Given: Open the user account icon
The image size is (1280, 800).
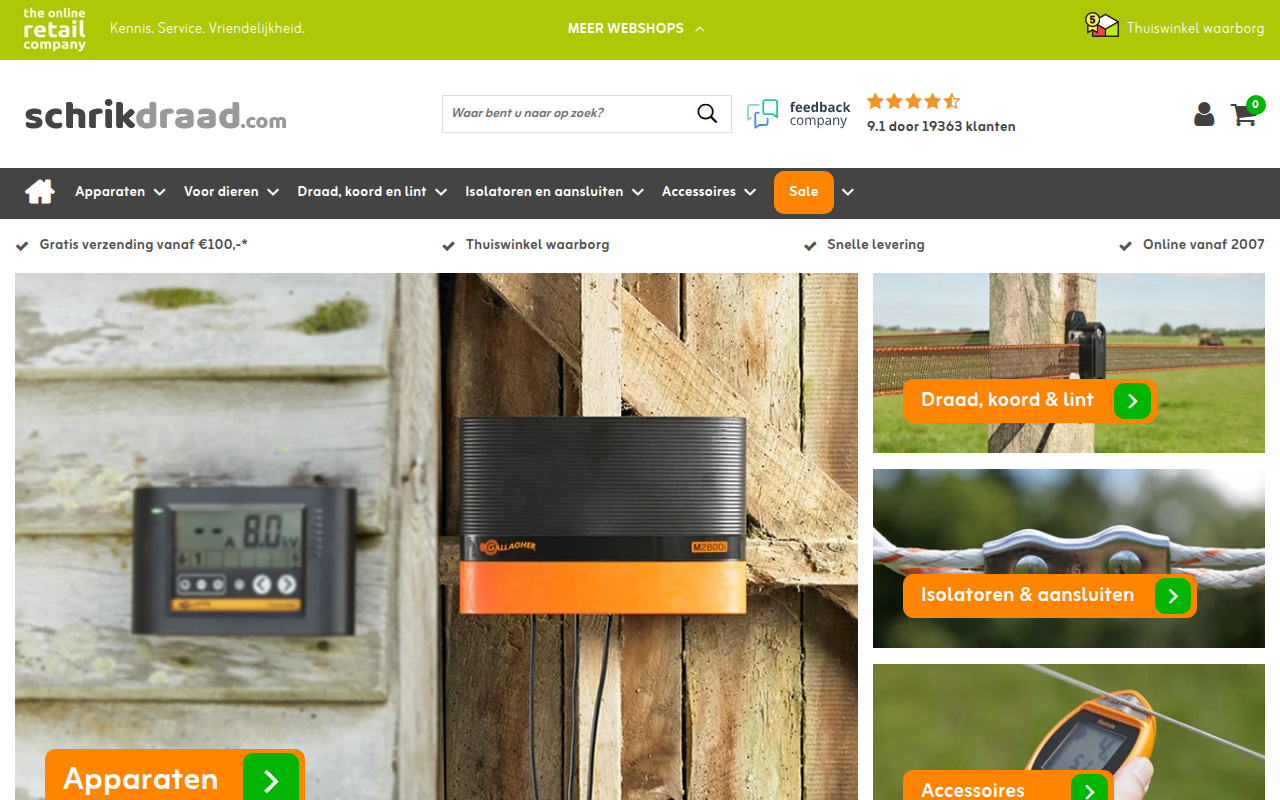Looking at the screenshot, I should point(1204,114).
